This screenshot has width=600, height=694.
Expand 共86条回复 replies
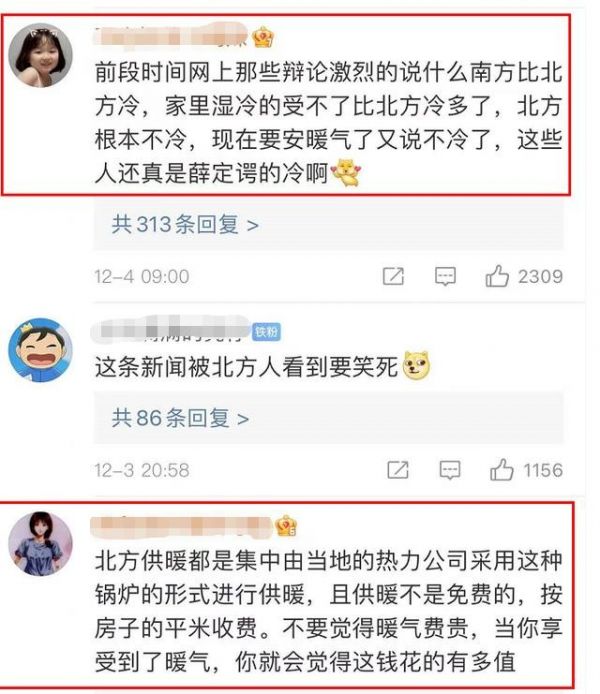click(x=180, y=418)
